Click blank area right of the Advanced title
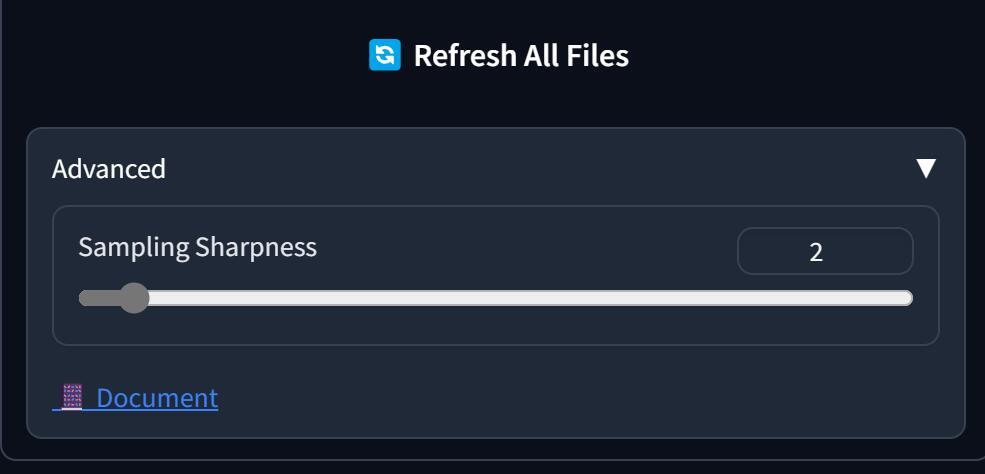This screenshot has width=985, height=474. coord(534,169)
